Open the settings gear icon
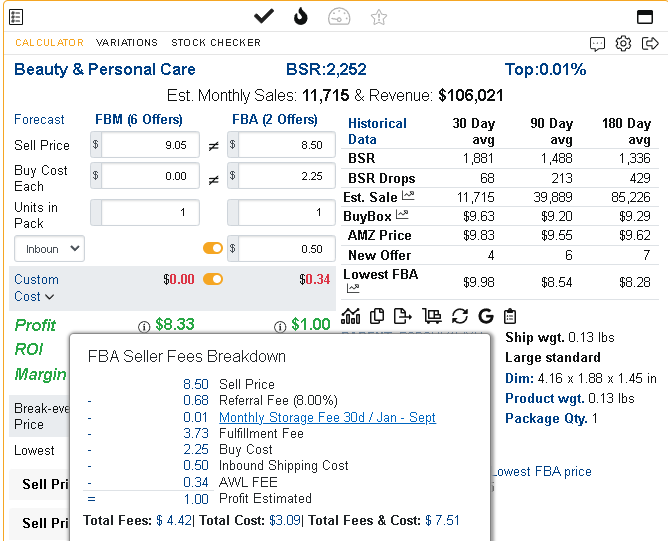 pyautogui.click(x=623, y=43)
